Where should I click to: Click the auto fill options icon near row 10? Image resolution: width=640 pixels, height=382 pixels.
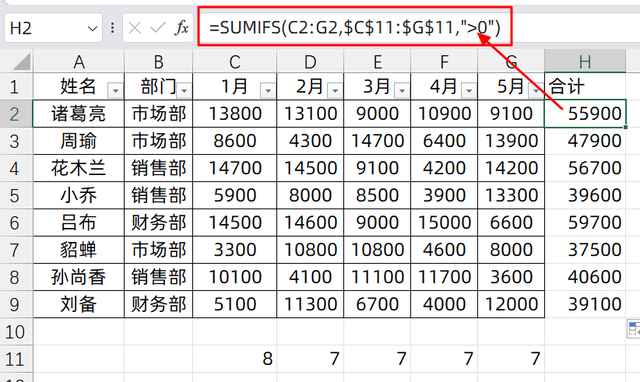pyautogui.click(x=633, y=329)
